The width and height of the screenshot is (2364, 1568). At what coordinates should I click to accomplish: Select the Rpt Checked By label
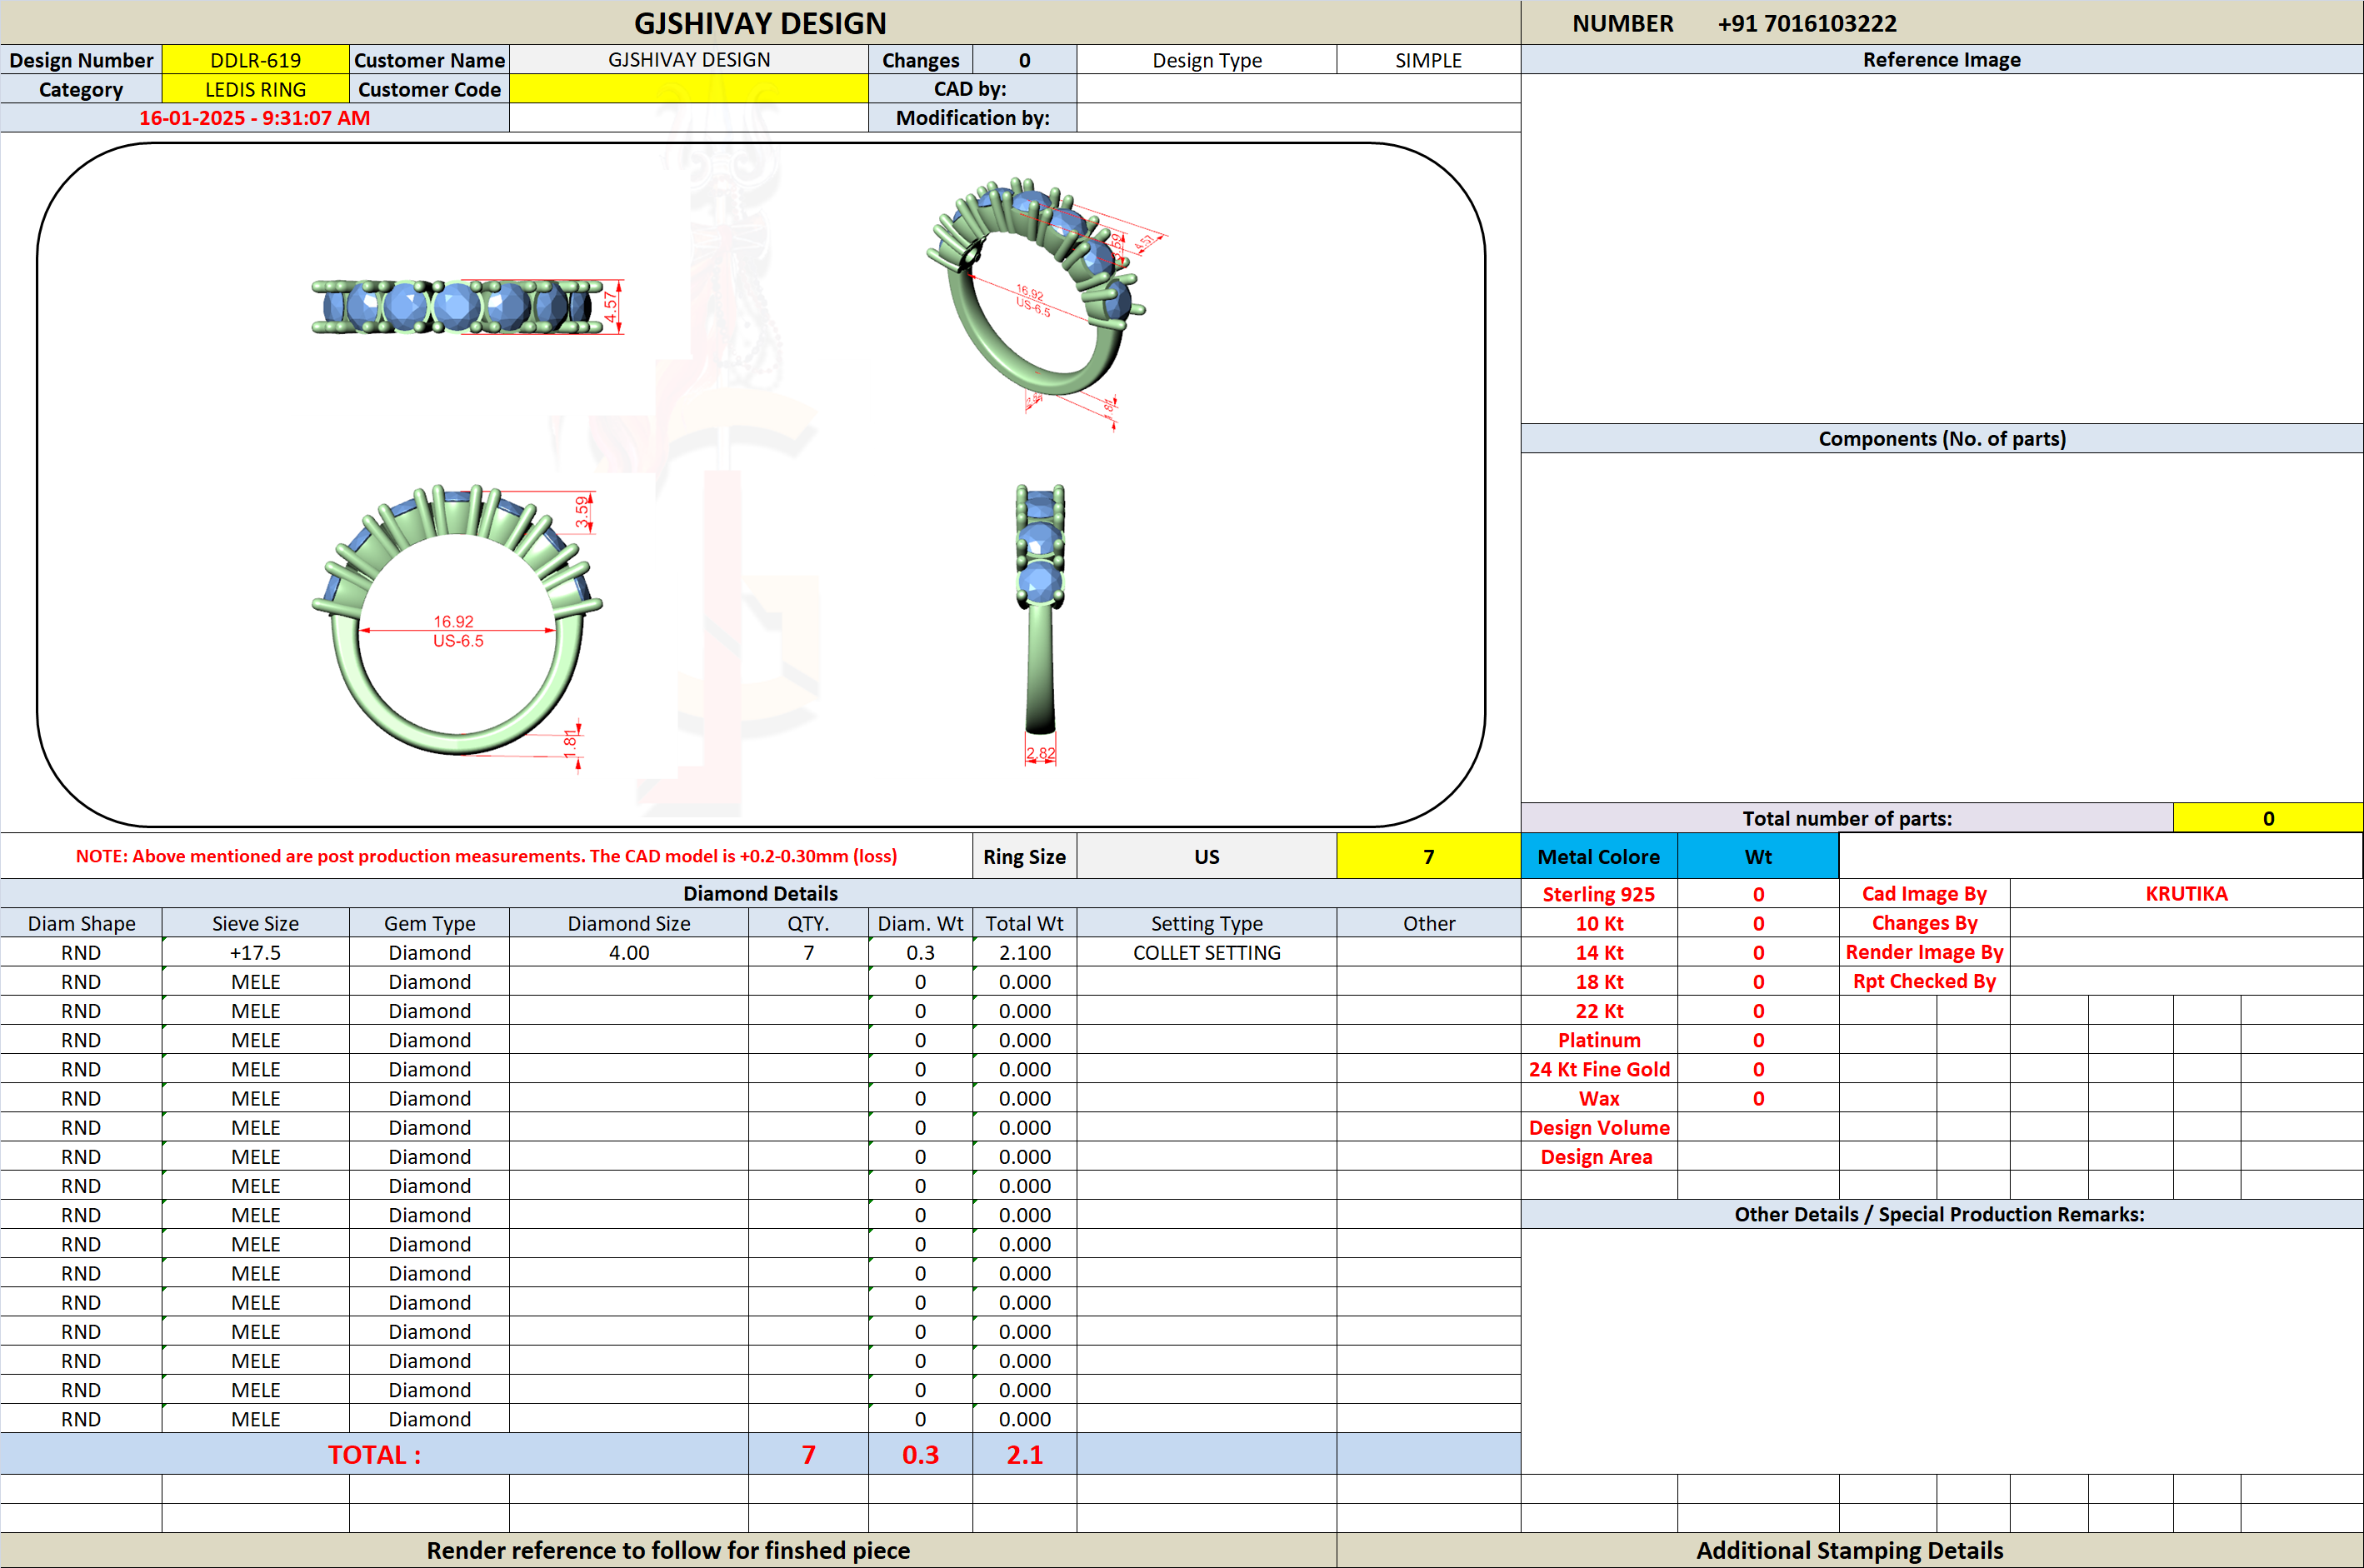click(1924, 981)
